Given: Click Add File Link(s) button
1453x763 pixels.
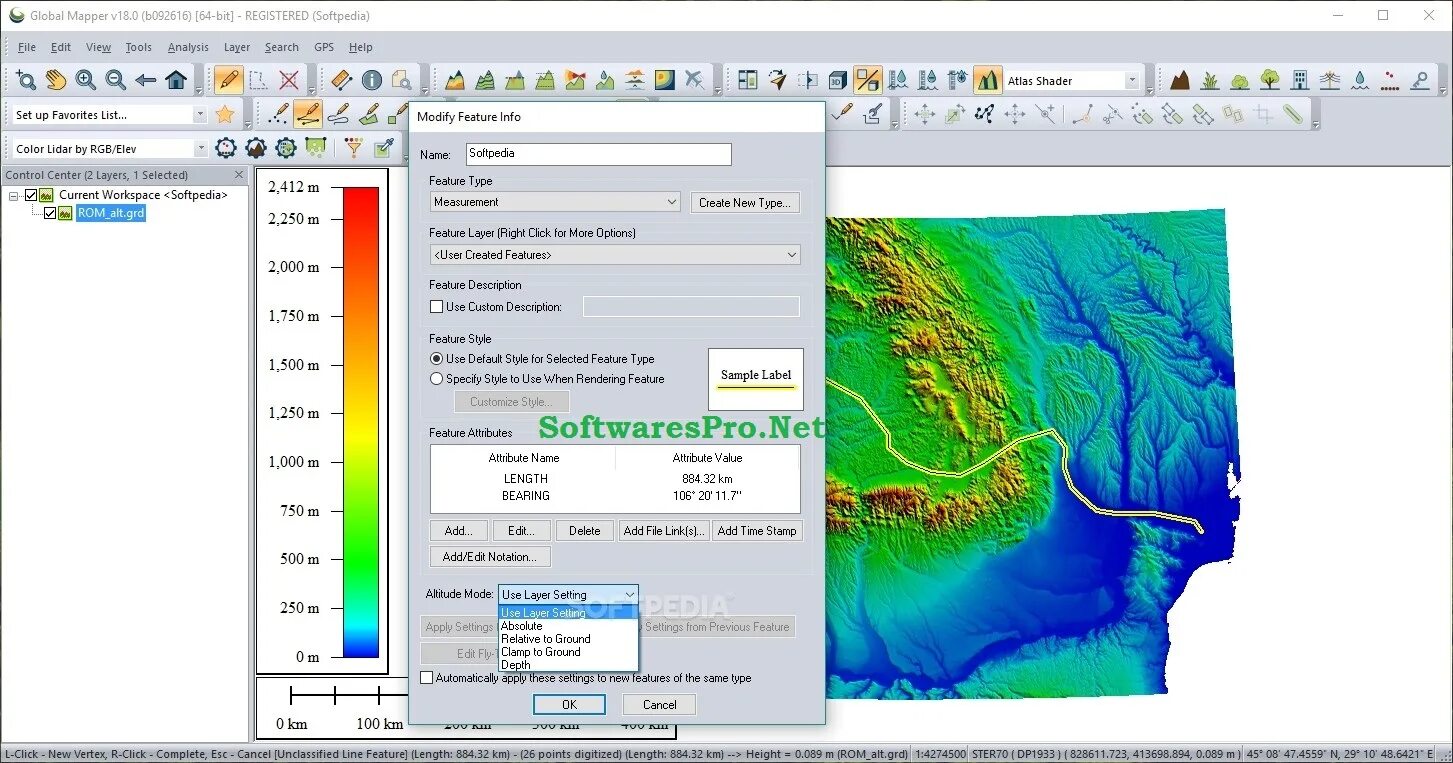Looking at the screenshot, I should pyautogui.click(x=664, y=531).
